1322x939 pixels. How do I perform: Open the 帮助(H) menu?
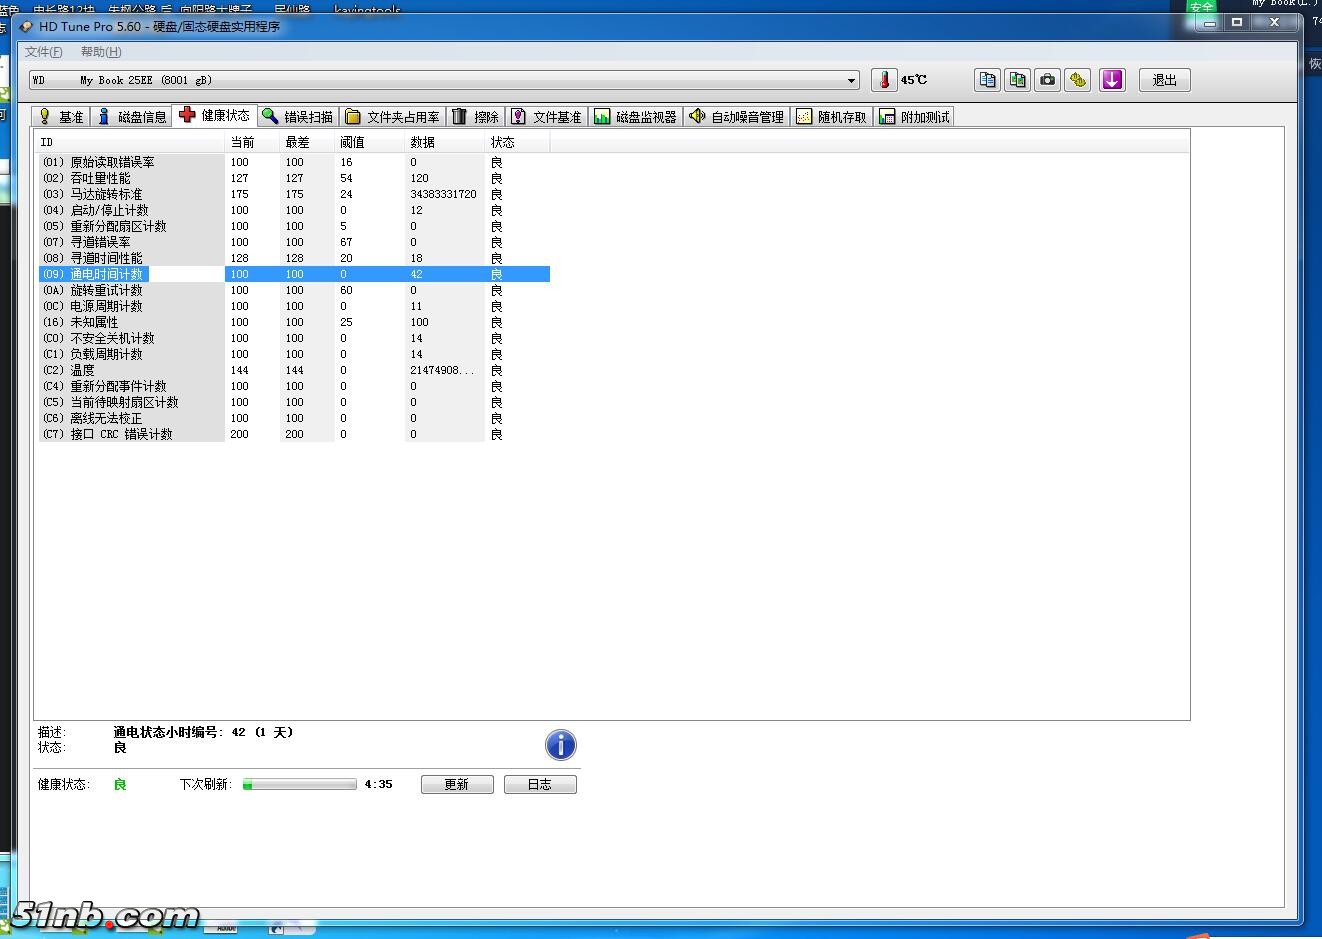coord(101,52)
